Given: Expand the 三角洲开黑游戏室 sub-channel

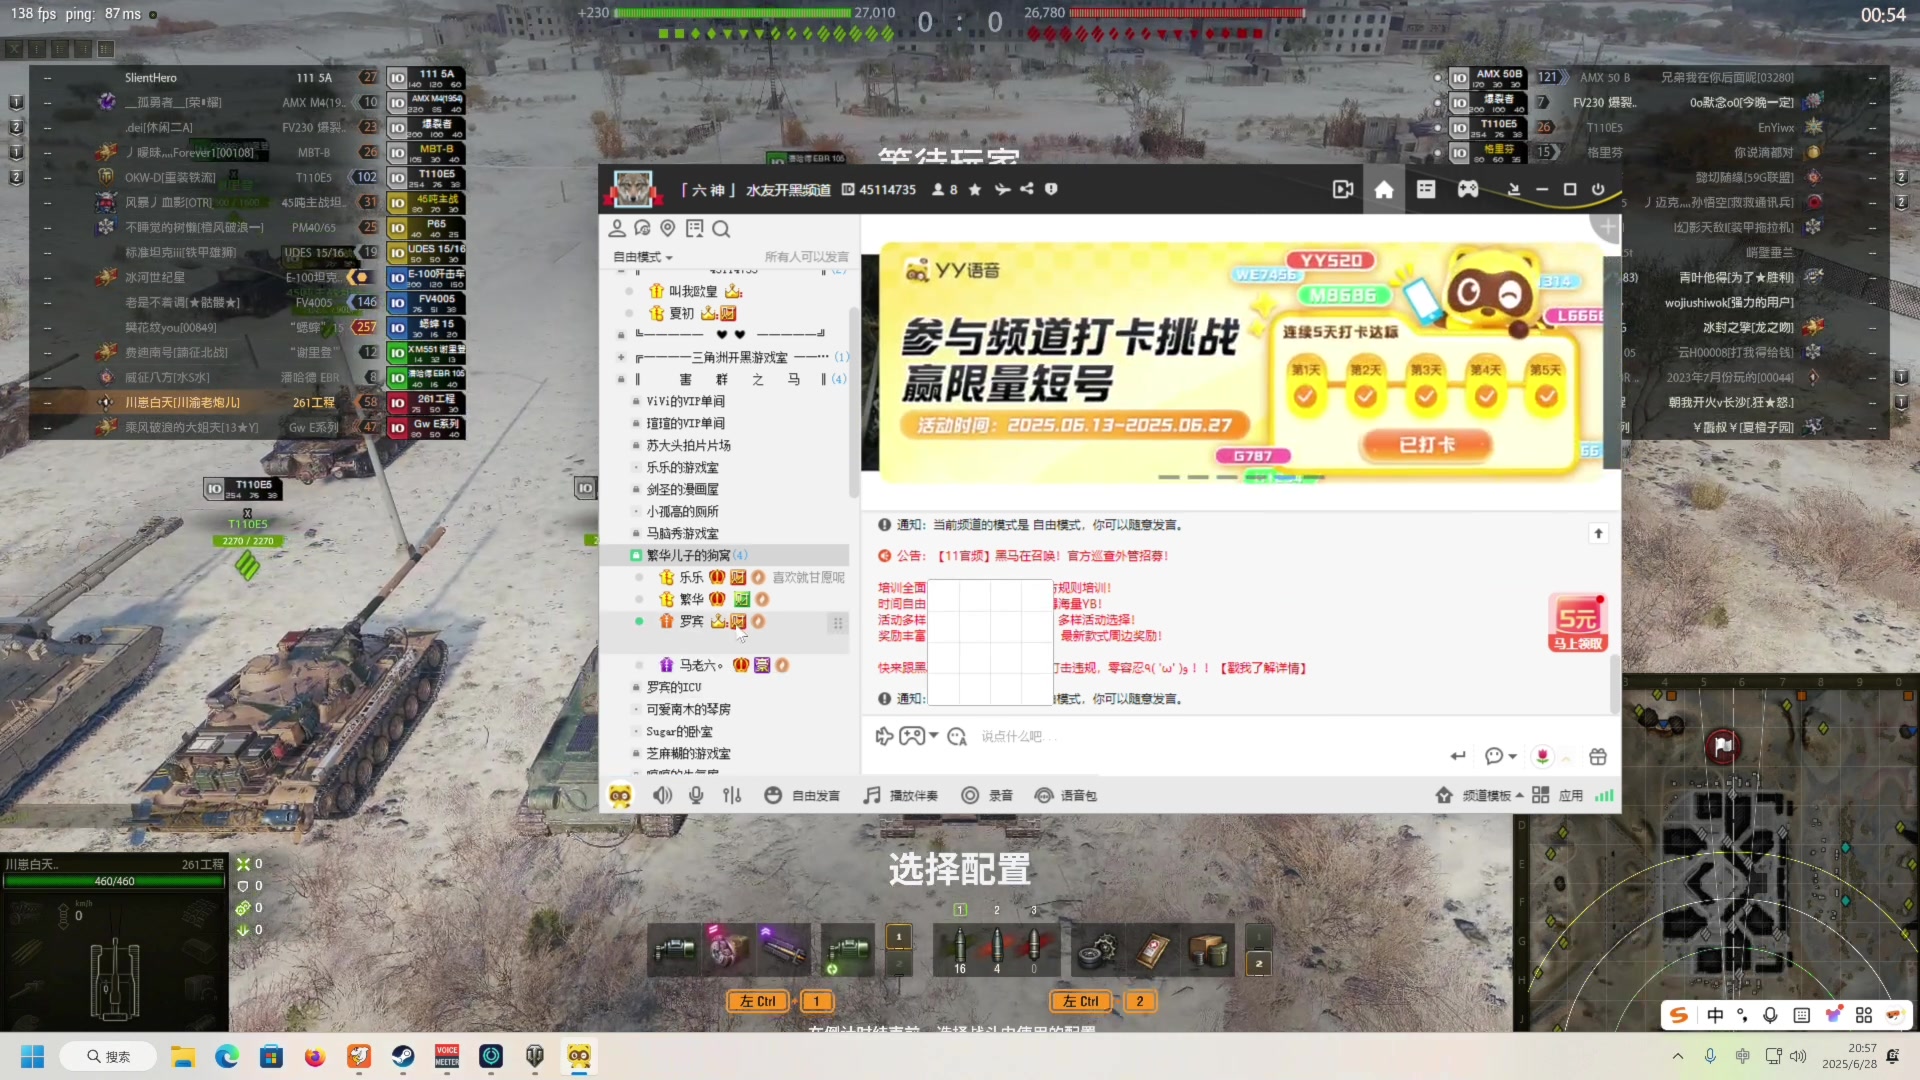Looking at the screenshot, I should [x=621, y=357].
